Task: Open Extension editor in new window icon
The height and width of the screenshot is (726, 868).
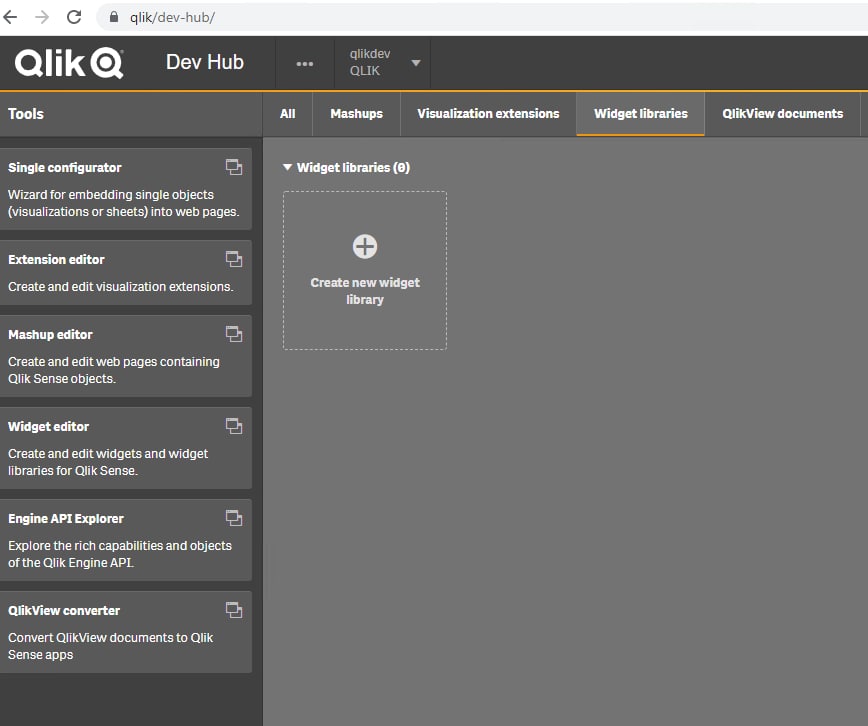Action: pyautogui.click(x=234, y=259)
